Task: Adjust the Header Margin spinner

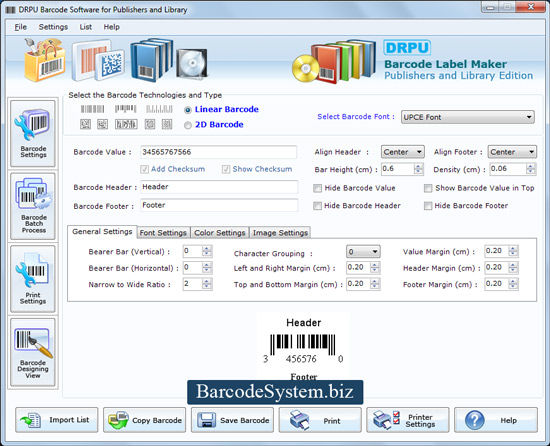Action: point(513,268)
